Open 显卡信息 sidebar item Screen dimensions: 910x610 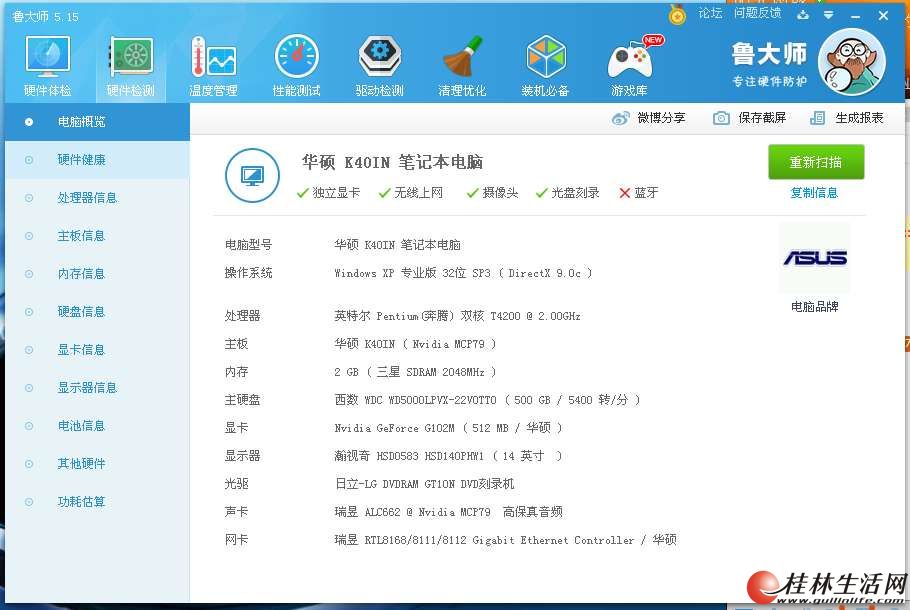tap(97, 350)
